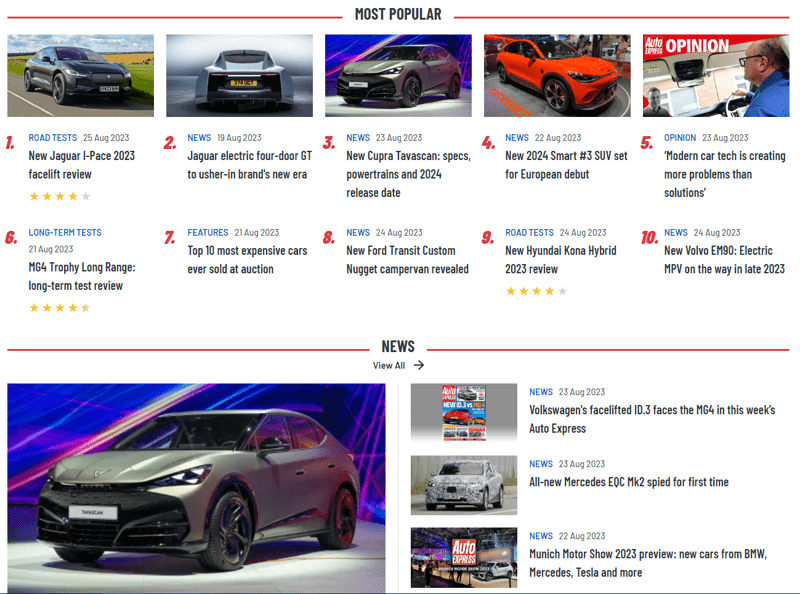Click the Most Popular section heading
The width and height of the screenshot is (800, 594).
click(x=398, y=14)
